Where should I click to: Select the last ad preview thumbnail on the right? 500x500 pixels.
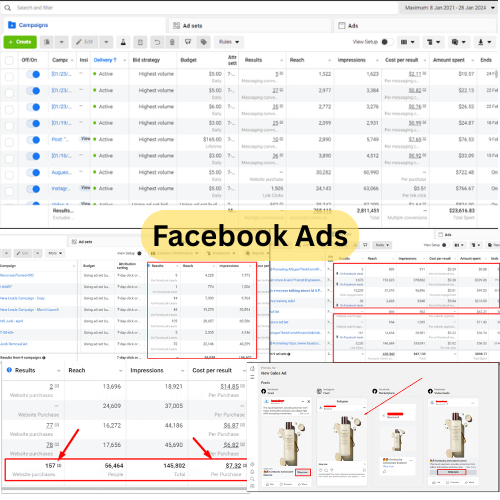click(453, 442)
